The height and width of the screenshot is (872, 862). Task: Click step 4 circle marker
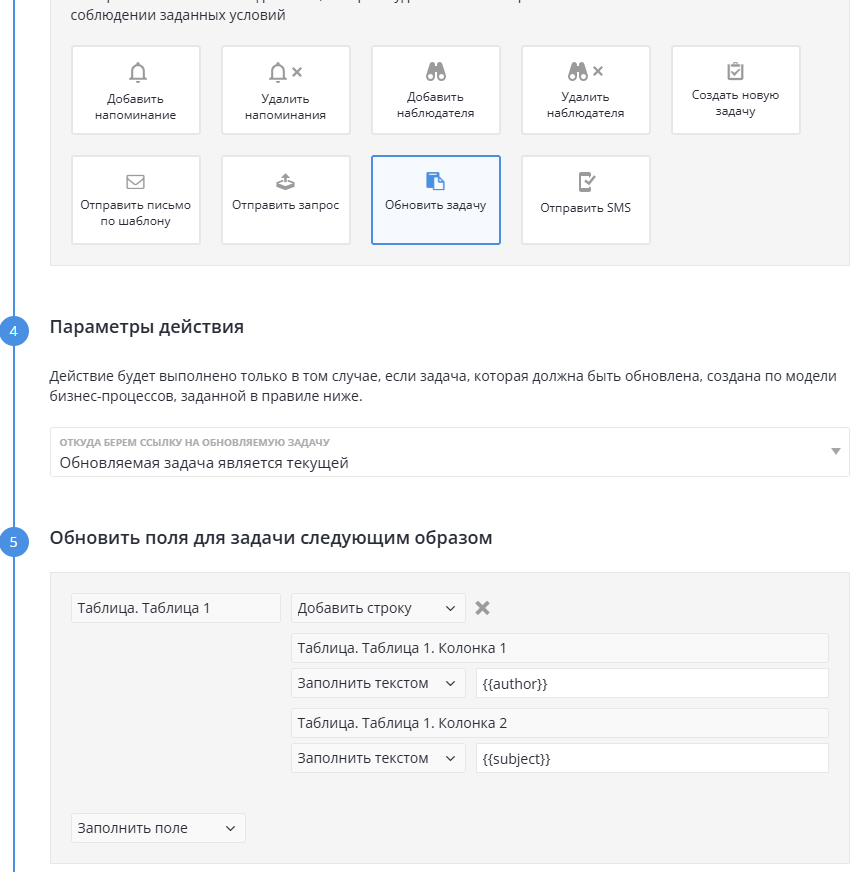tap(14, 331)
